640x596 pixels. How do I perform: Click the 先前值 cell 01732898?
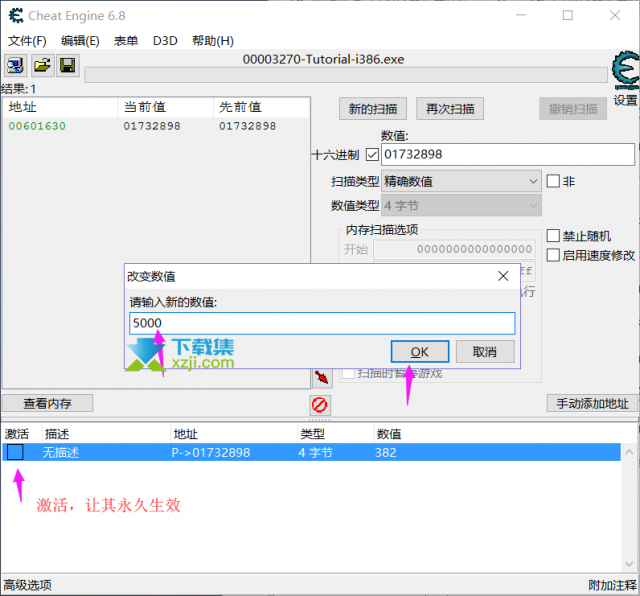tap(247, 126)
